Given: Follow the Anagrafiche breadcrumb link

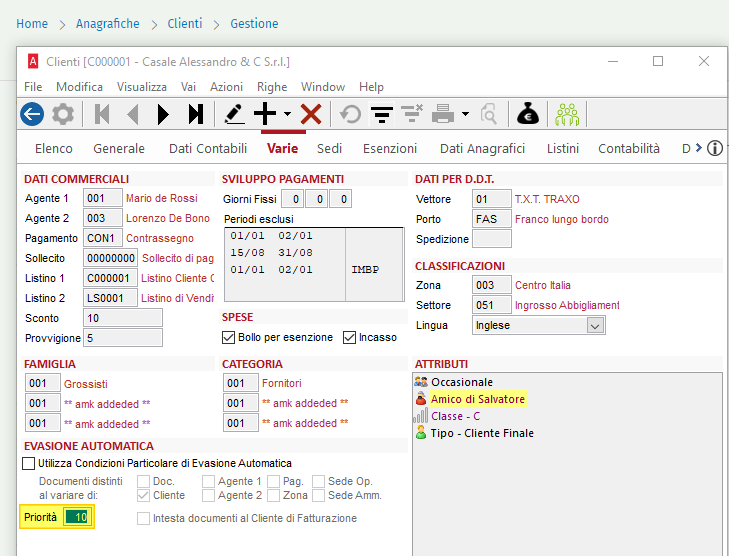Looking at the screenshot, I should pos(107,24).
